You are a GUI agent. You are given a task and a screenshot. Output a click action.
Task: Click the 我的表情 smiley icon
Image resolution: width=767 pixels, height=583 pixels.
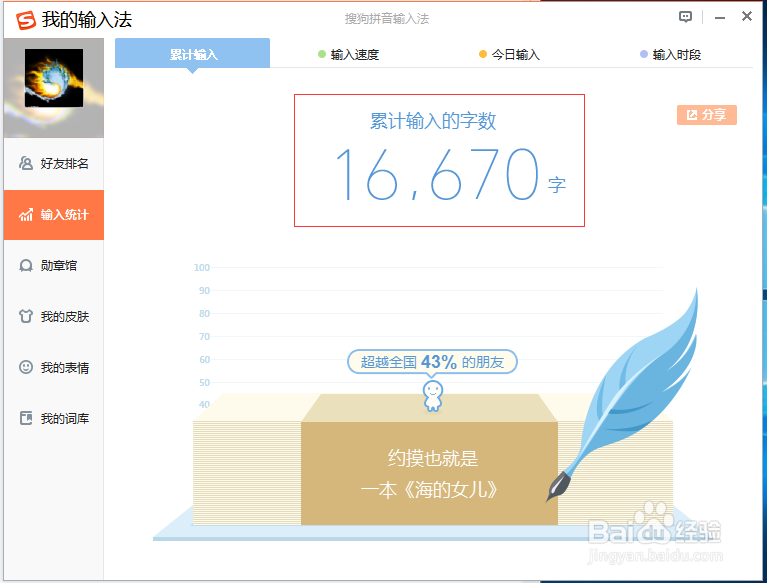click(25, 367)
